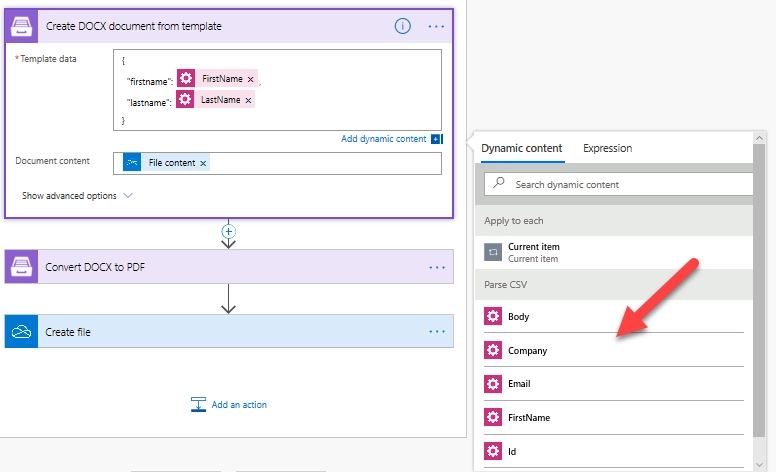Click the LastName token gear icon in template data
The height and width of the screenshot is (472, 776).
pyautogui.click(x=185, y=99)
